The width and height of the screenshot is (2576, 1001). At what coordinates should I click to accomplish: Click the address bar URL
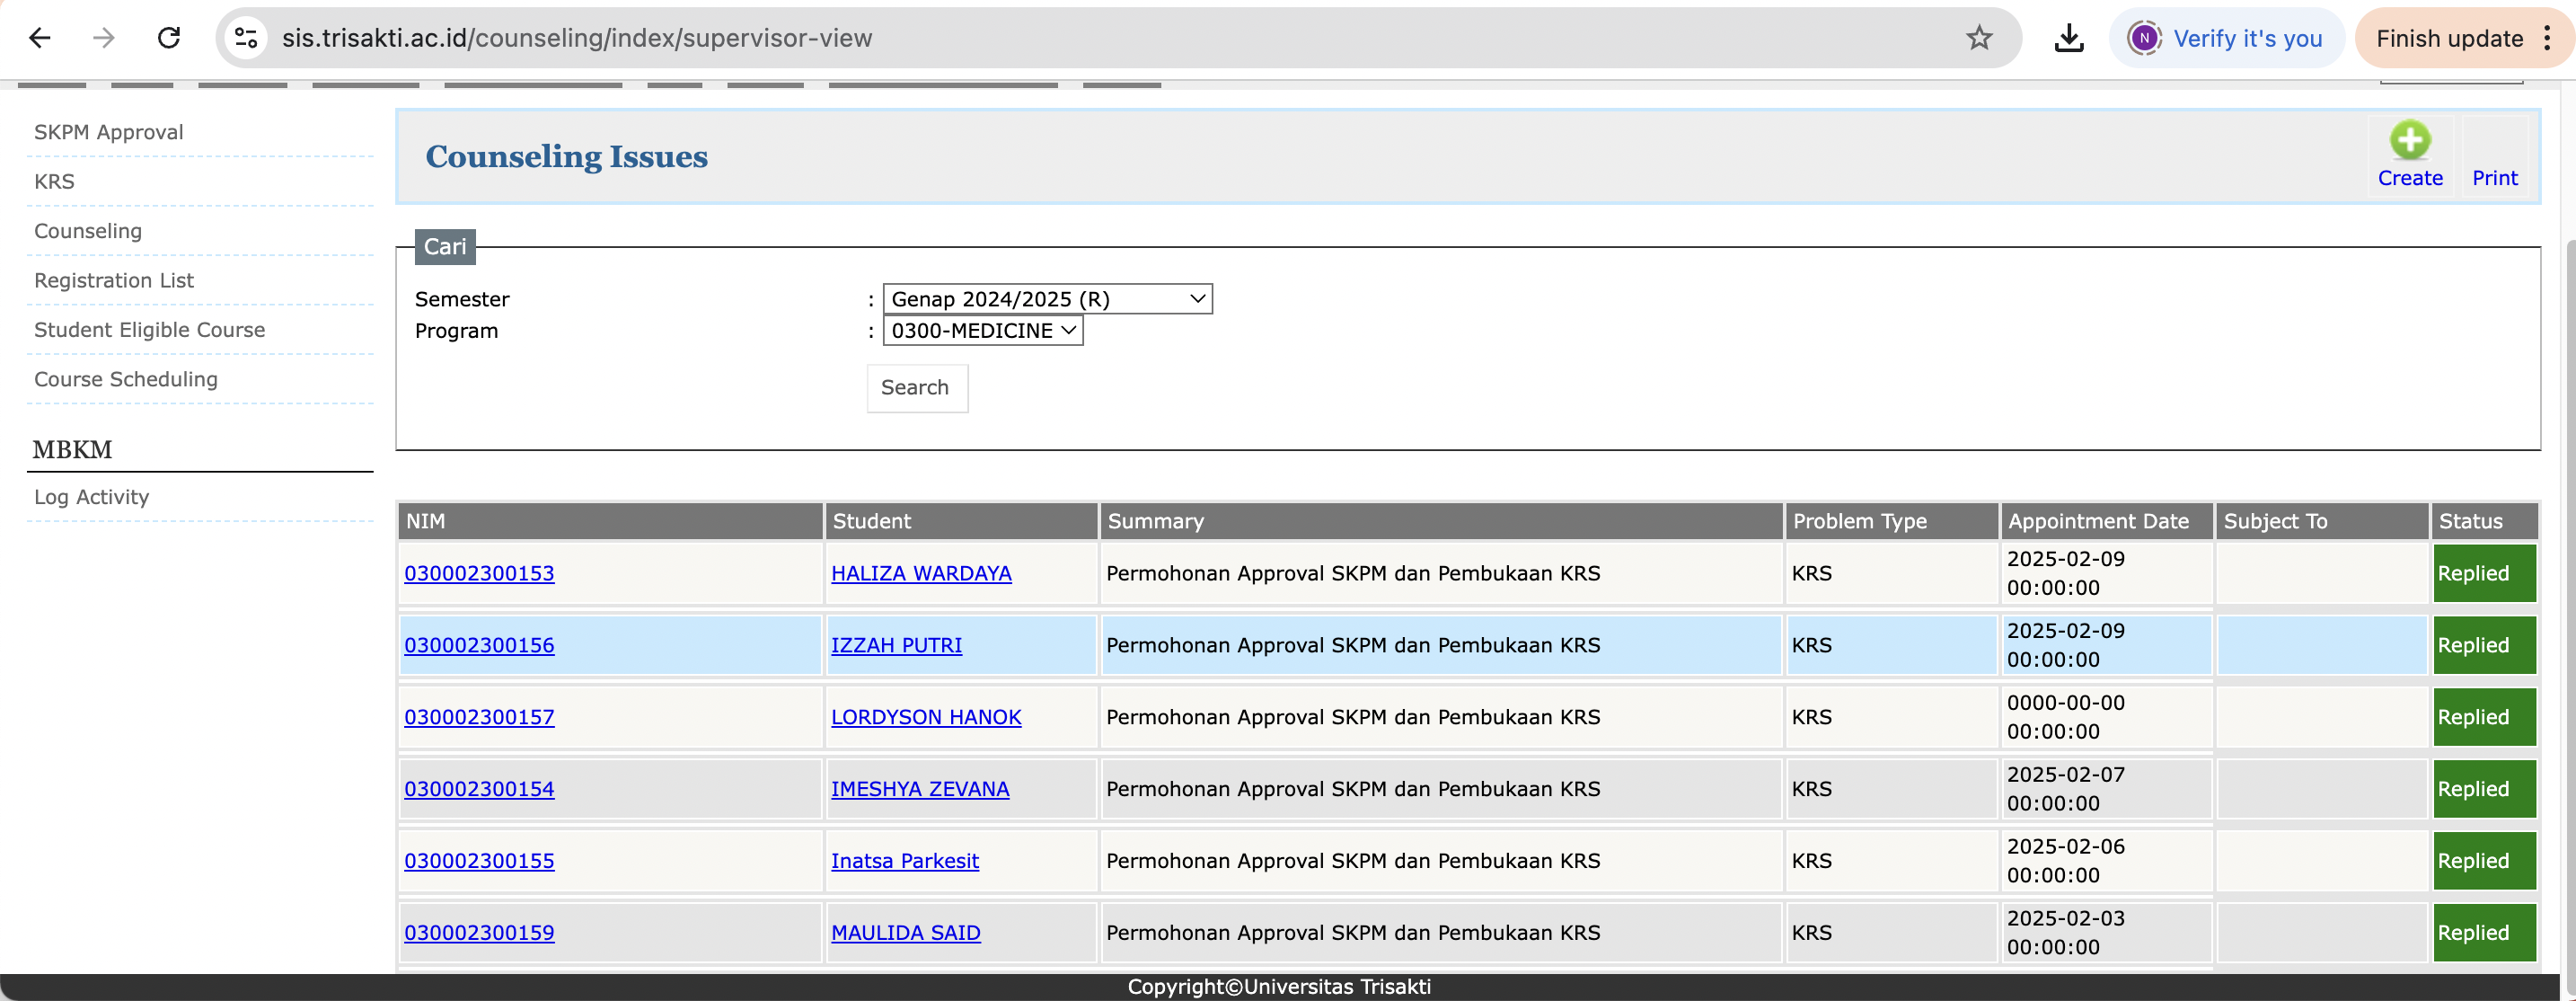pos(577,38)
